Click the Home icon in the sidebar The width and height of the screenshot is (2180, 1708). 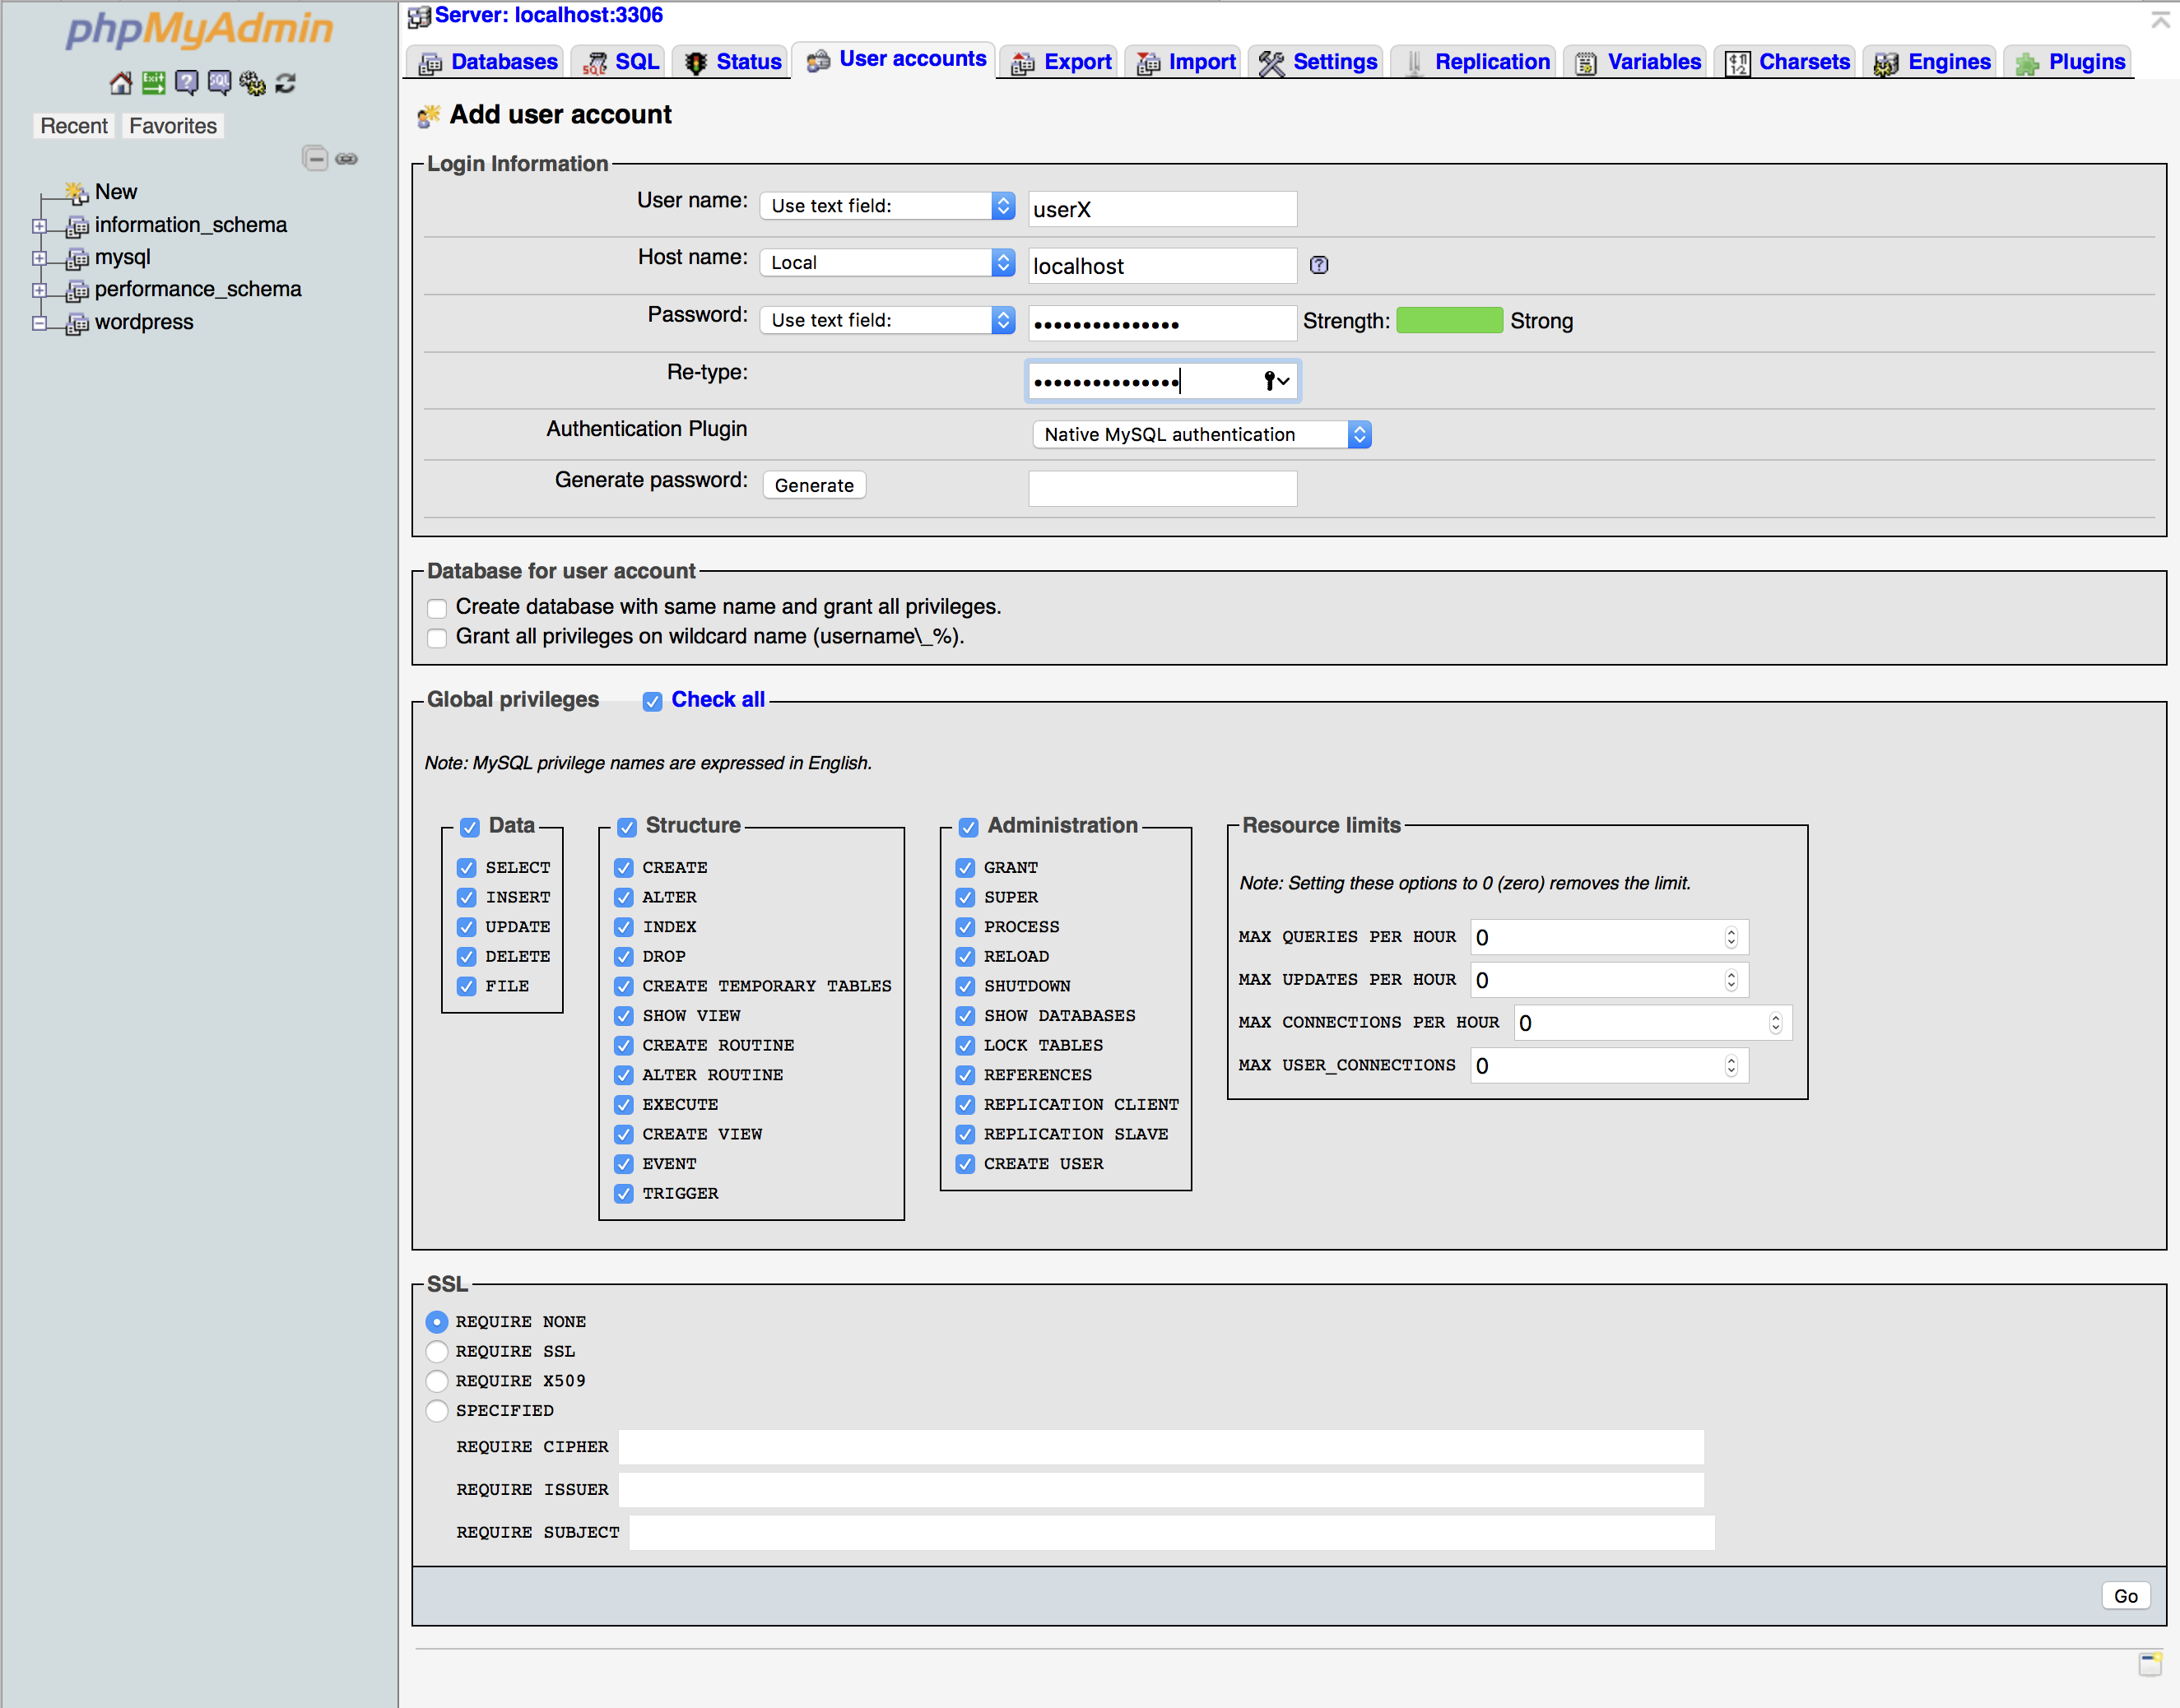tap(121, 83)
